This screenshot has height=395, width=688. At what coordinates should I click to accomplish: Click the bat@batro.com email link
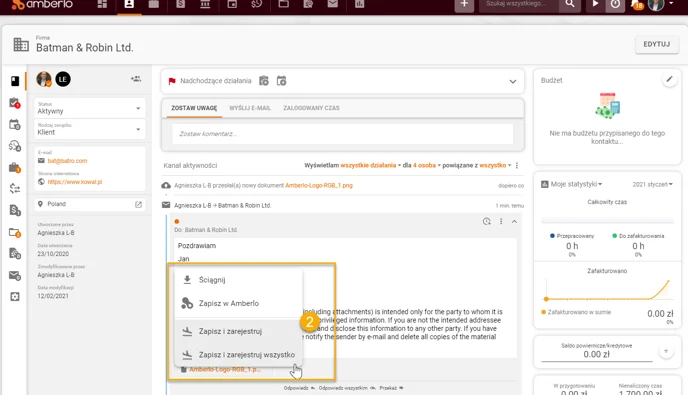67,161
